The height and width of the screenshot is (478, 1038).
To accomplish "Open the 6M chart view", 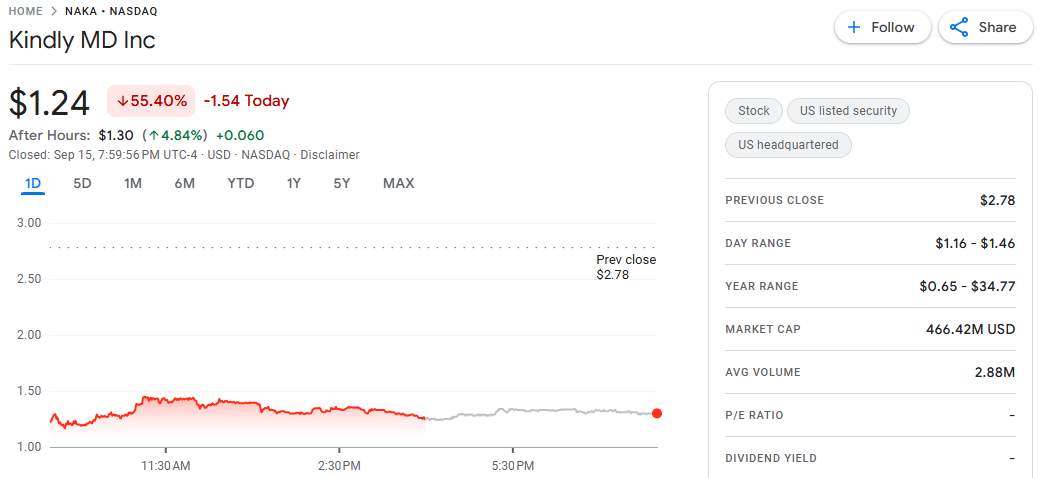I will (184, 183).
